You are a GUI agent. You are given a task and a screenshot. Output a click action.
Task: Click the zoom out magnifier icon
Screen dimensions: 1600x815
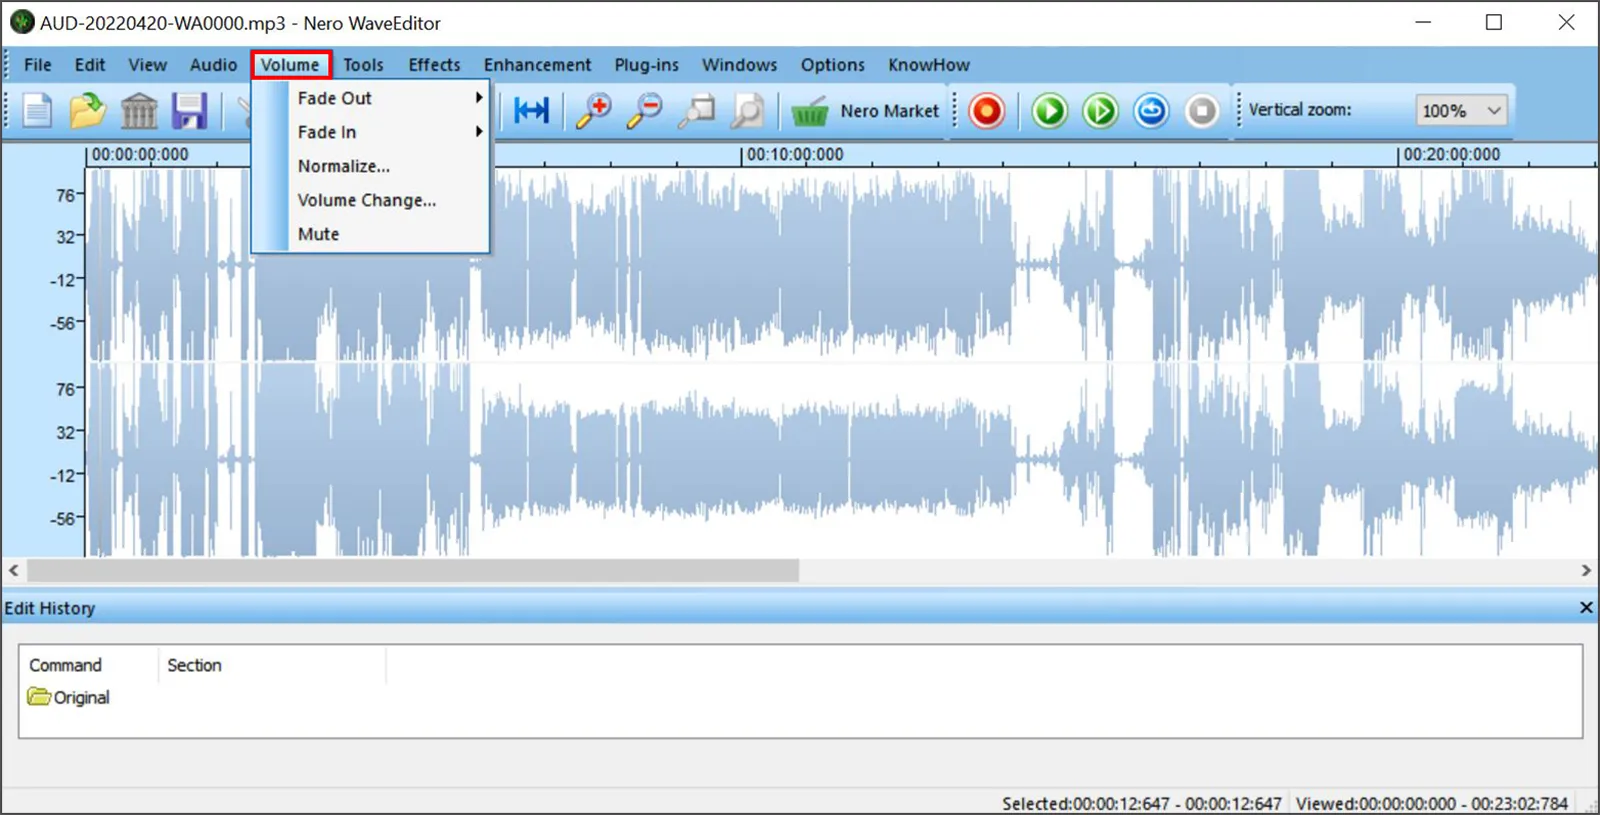pyautogui.click(x=645, y=111)
